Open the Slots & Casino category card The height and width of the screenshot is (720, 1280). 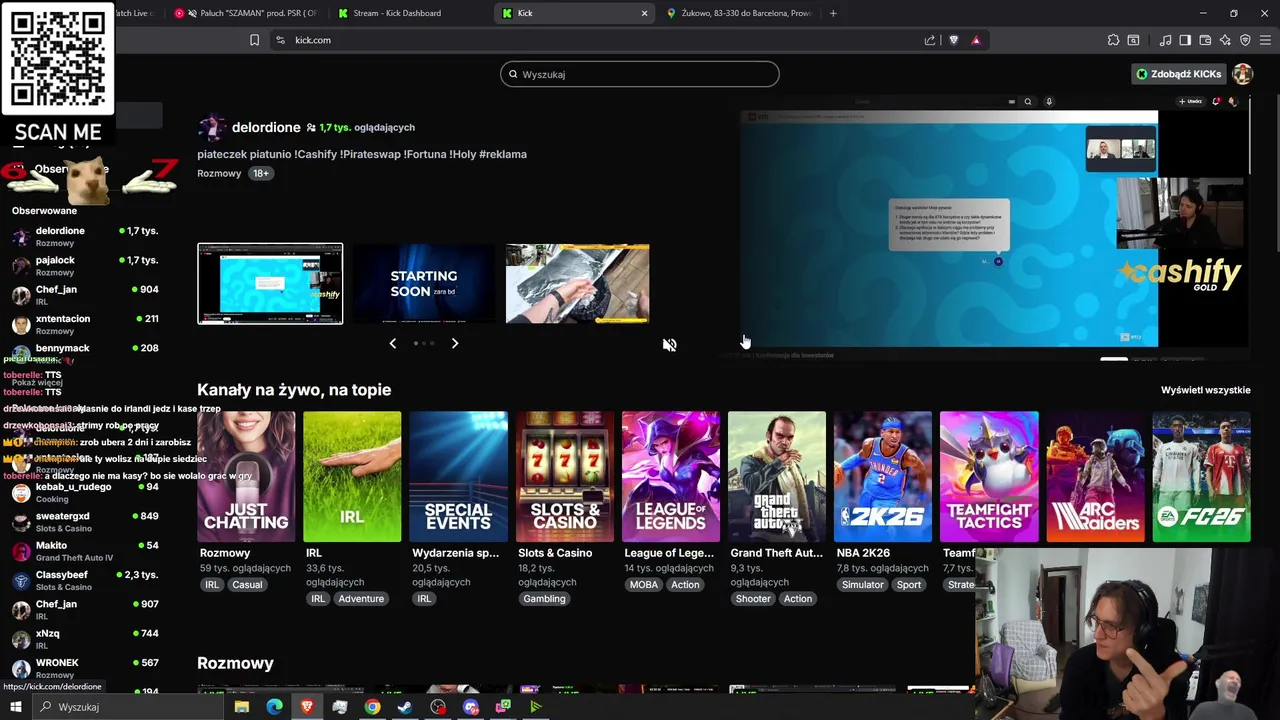tap(564, 477)
